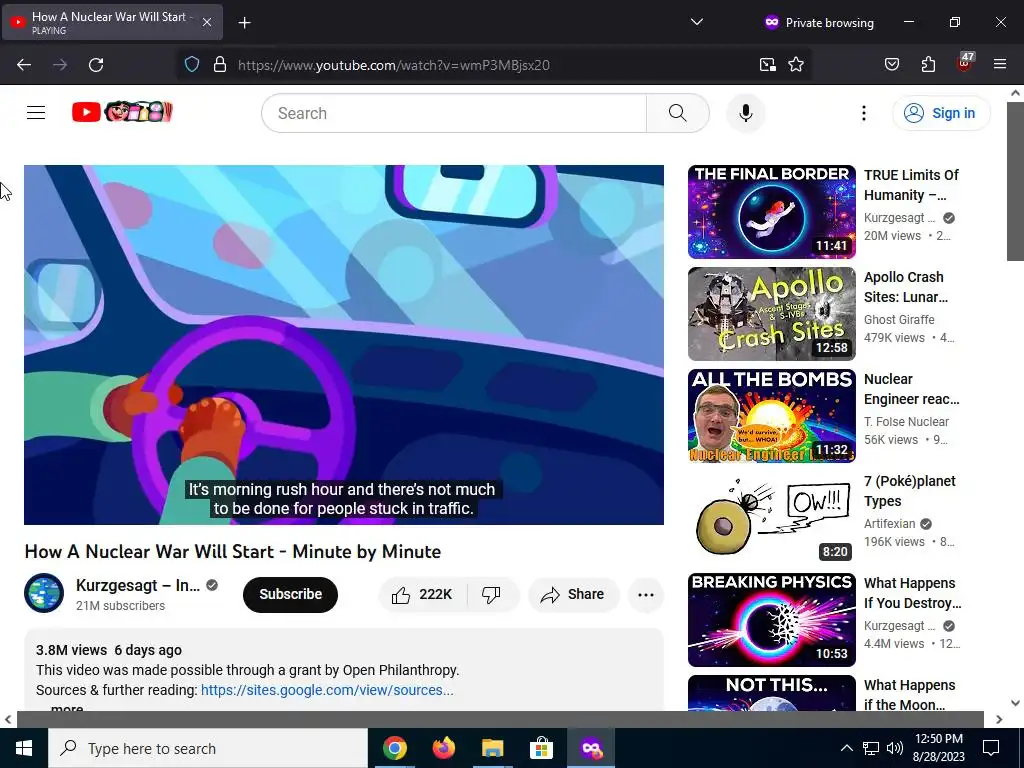Image resolution: width=1024 pixels, height=768 pixels.
Task: Open a new tab with plus
Action: click(x=244, y=23)
